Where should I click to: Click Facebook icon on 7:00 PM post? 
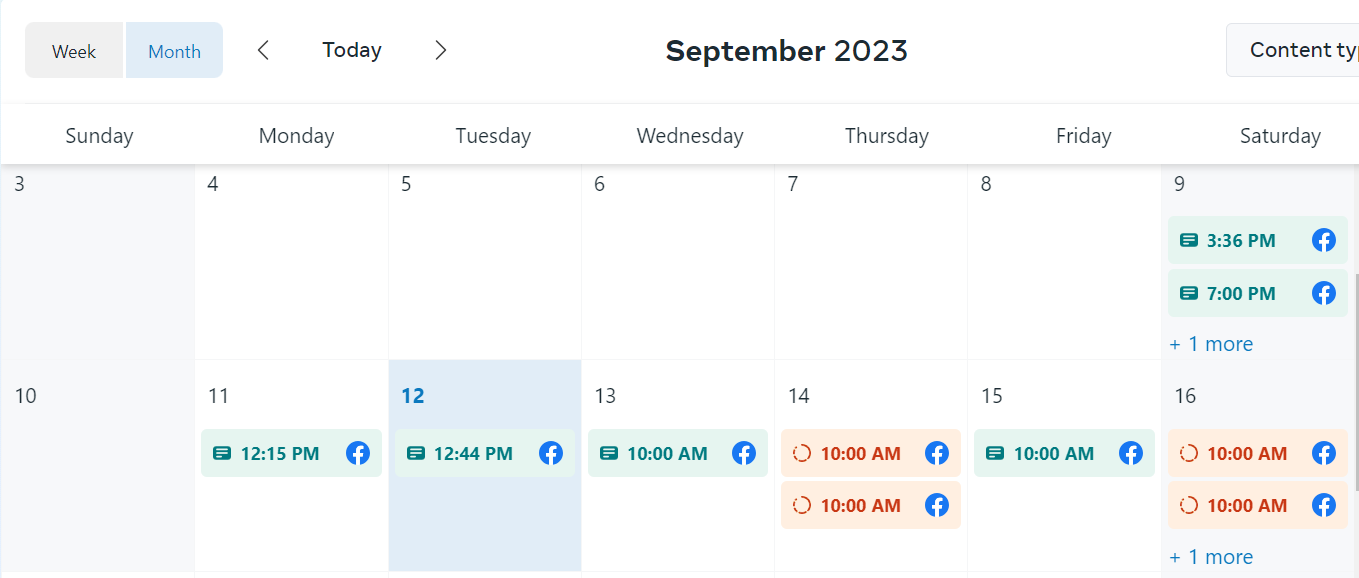coord(1323,293)
